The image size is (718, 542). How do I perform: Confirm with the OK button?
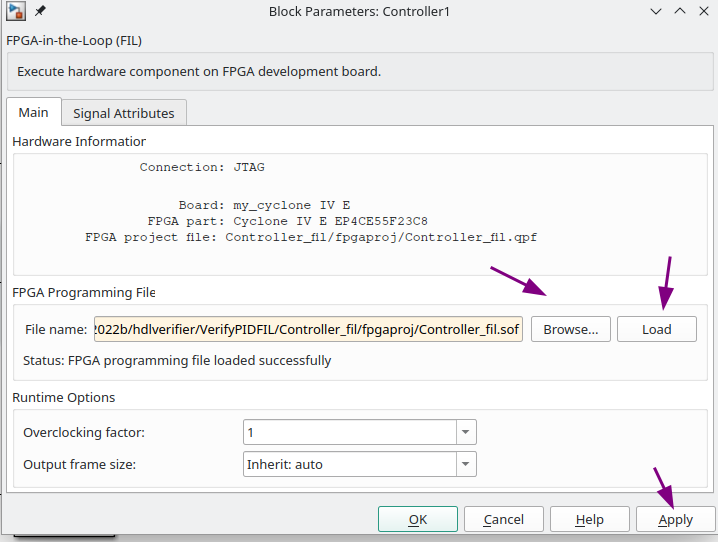[x=418, y=519]
